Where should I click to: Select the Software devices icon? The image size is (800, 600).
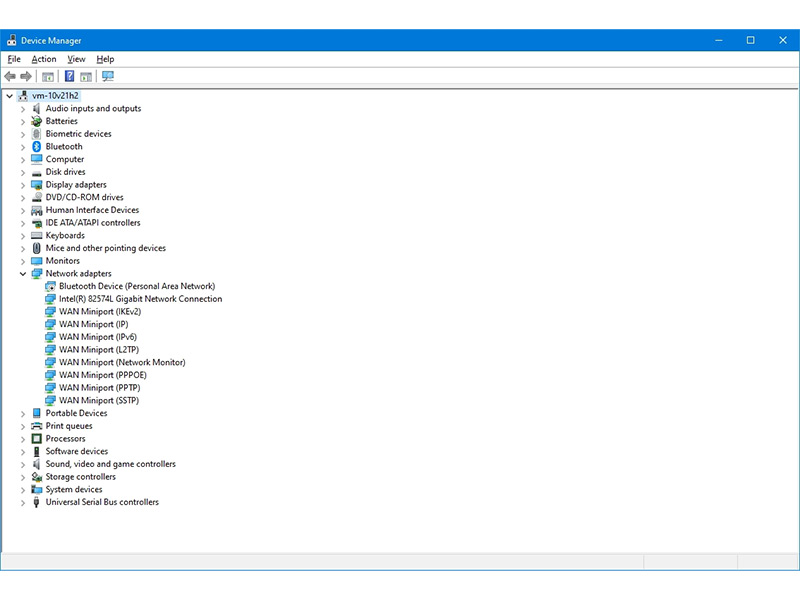click(36, 452)
